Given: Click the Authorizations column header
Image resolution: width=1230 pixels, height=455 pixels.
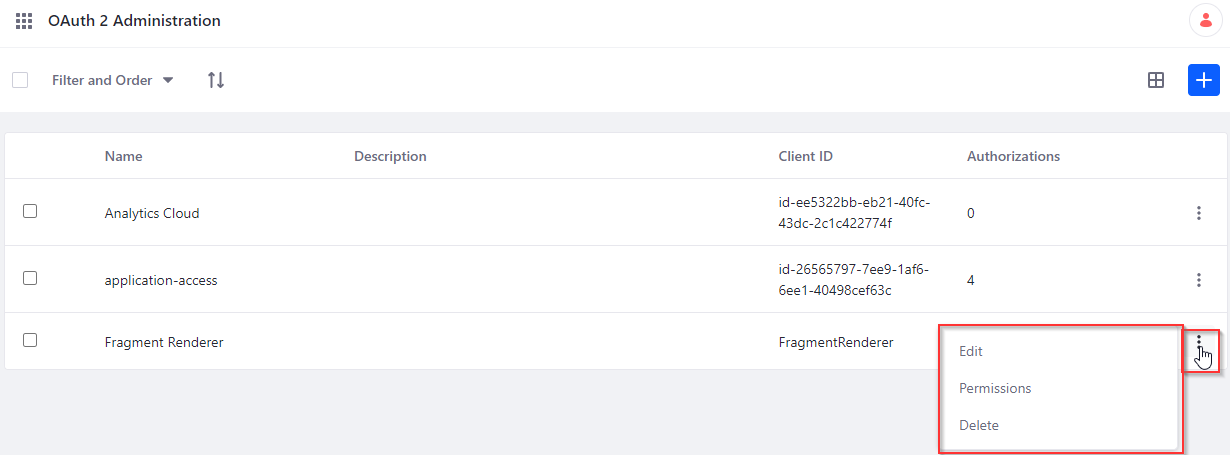Looking at the screenshot, I should pyautogui.click(x=1013, y=156).
